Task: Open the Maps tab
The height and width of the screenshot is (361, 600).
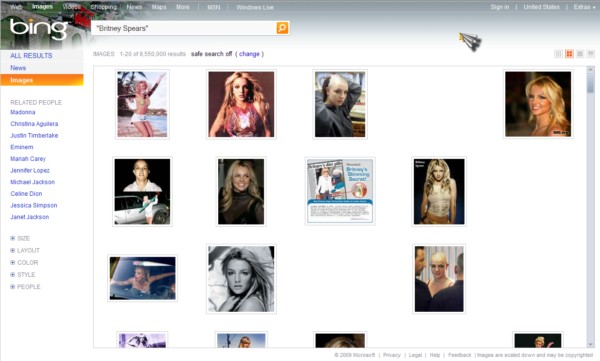Action: 159,7
